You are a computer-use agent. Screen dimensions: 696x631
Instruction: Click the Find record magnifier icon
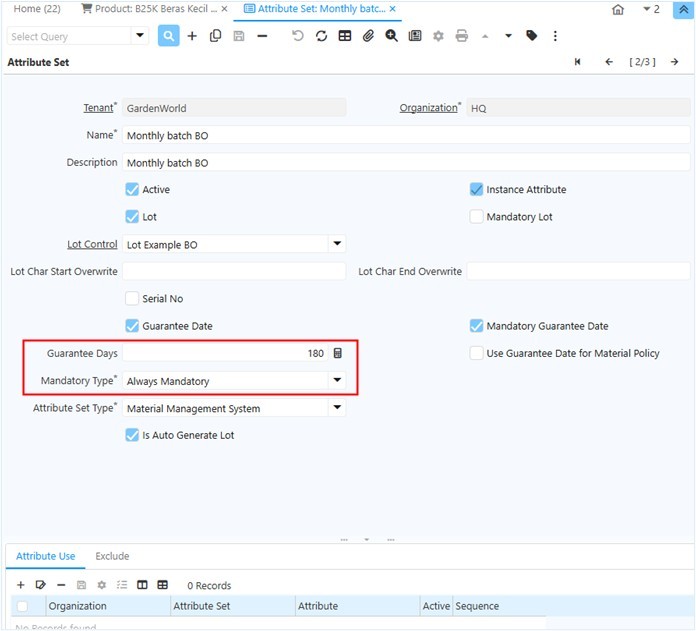click(x=168, y=36)
